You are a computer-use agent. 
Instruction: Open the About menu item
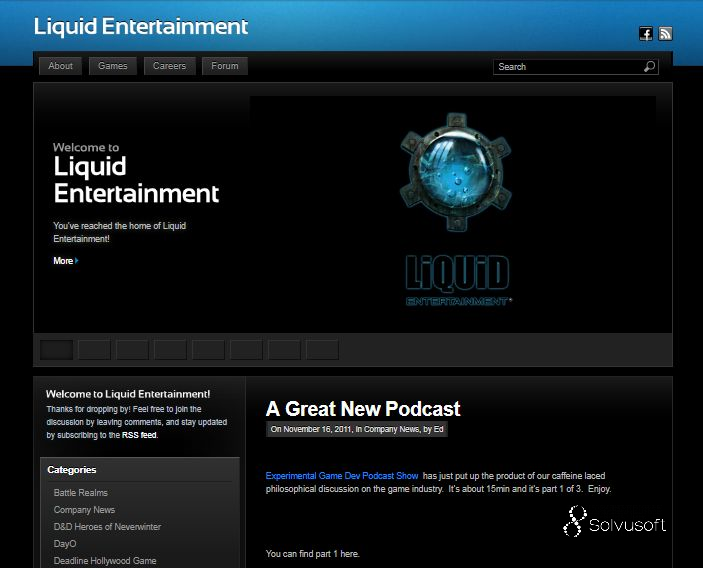(61, 66)
